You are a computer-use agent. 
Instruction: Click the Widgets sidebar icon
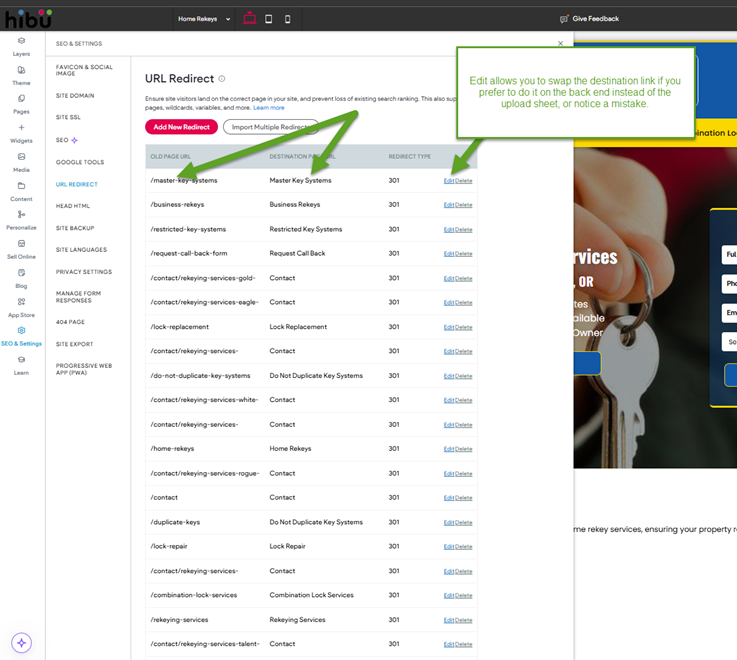(21, 129)
